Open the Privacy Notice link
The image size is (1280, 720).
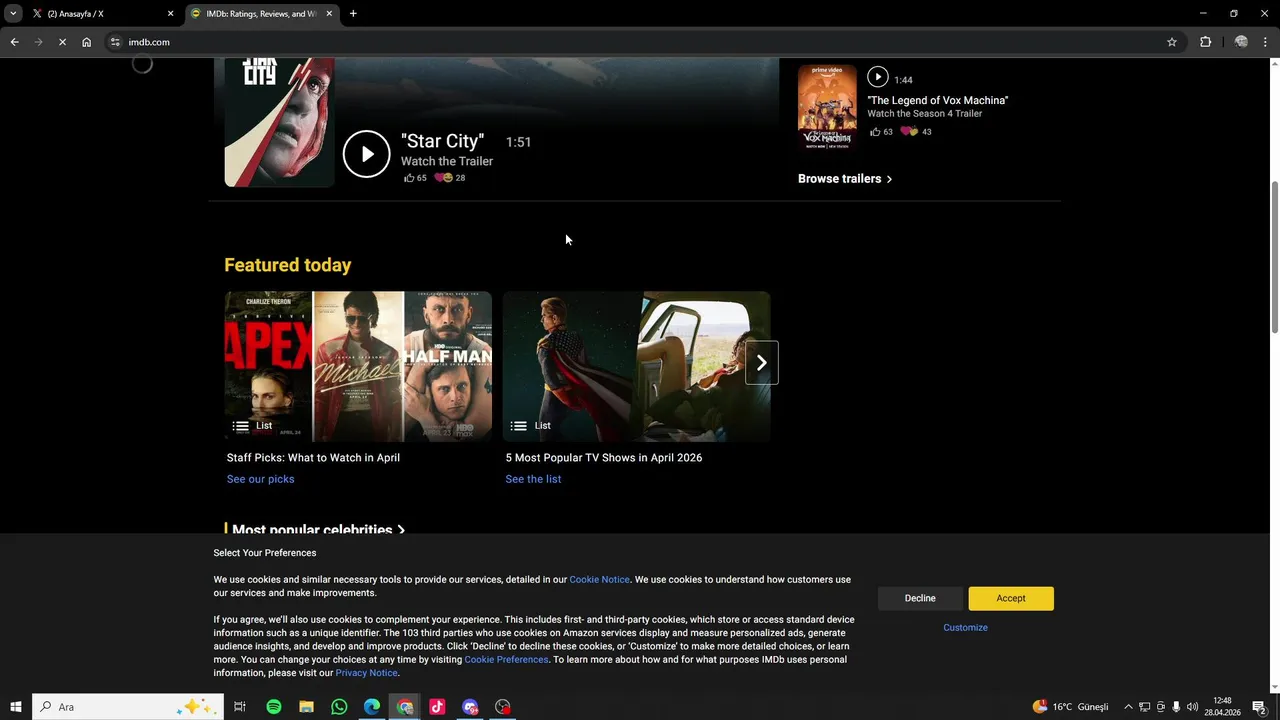(x=366, y=673)
